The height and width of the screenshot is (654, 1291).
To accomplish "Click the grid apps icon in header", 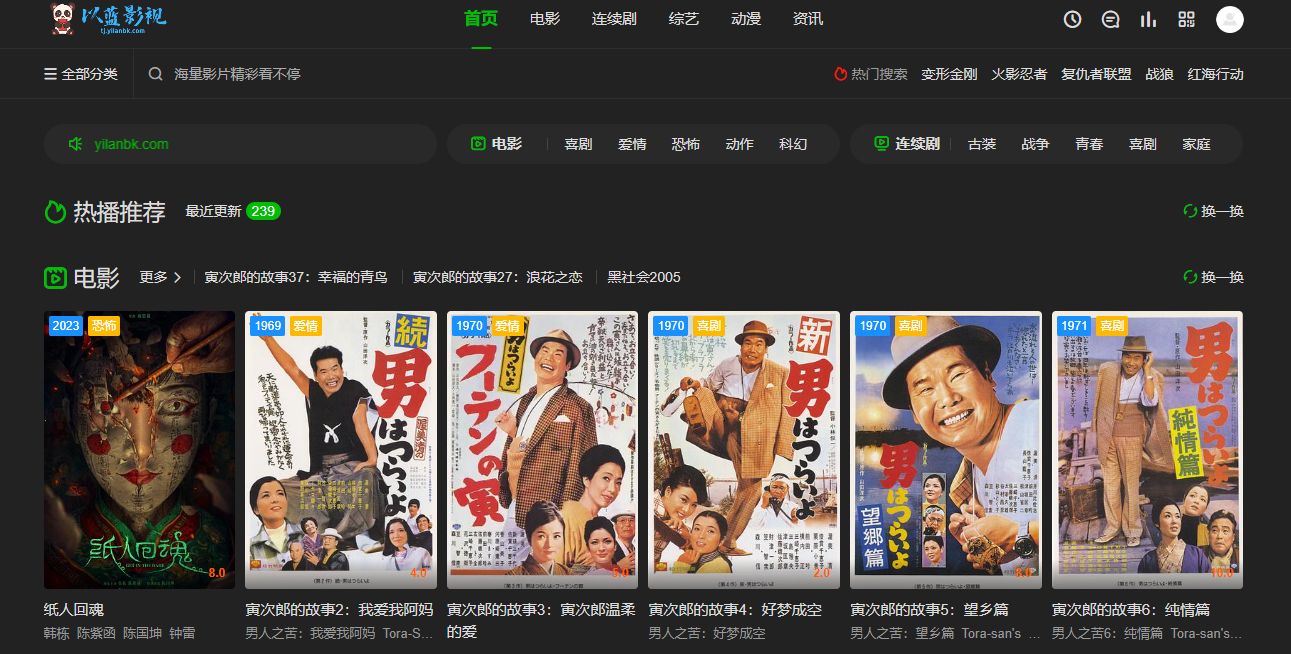I will pos(1186,19).
